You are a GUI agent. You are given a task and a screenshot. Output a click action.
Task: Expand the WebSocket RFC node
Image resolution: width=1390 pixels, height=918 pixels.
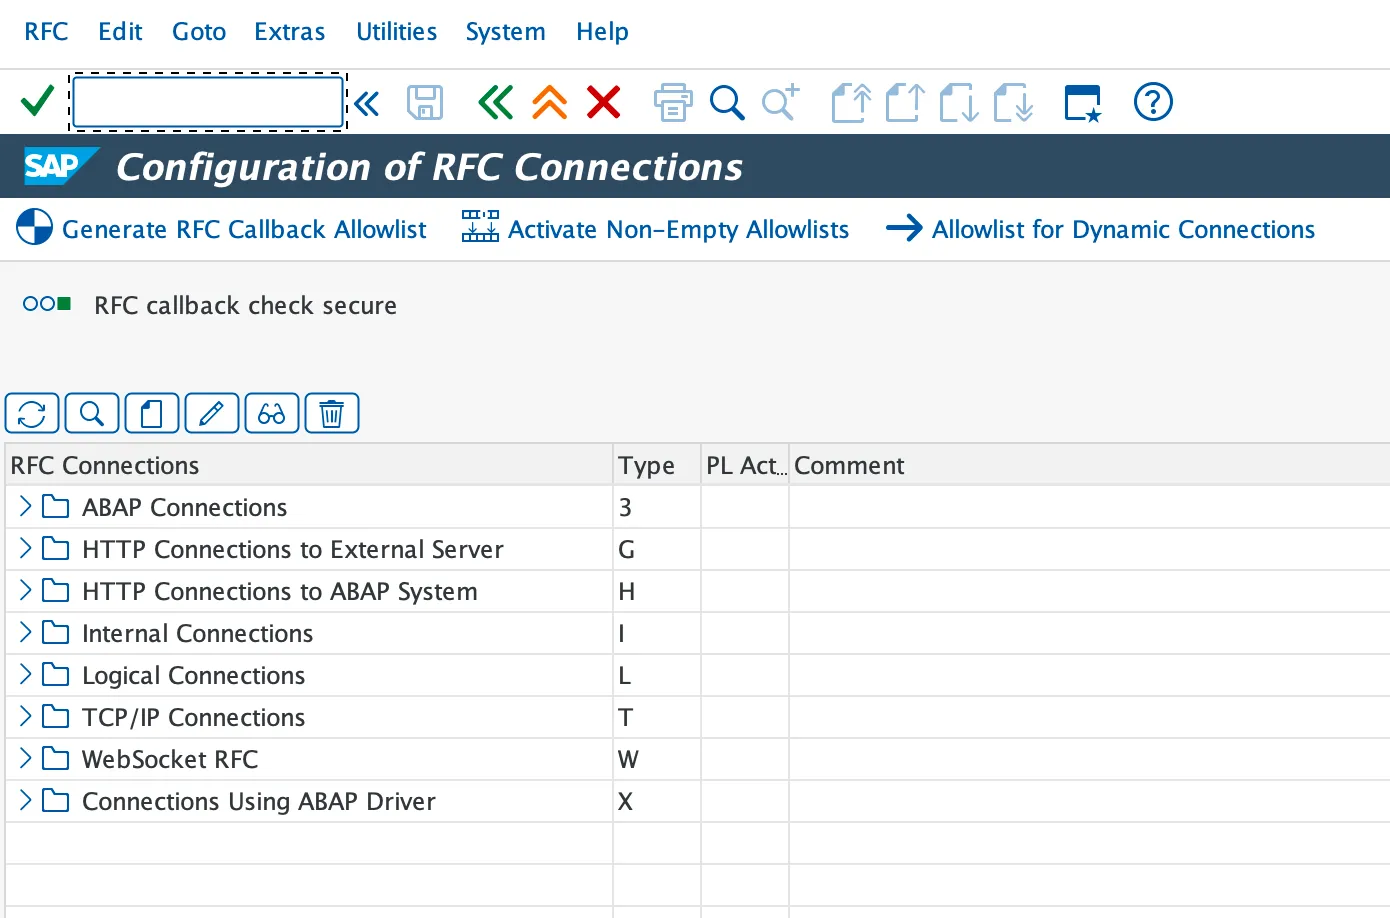(25, 759)
